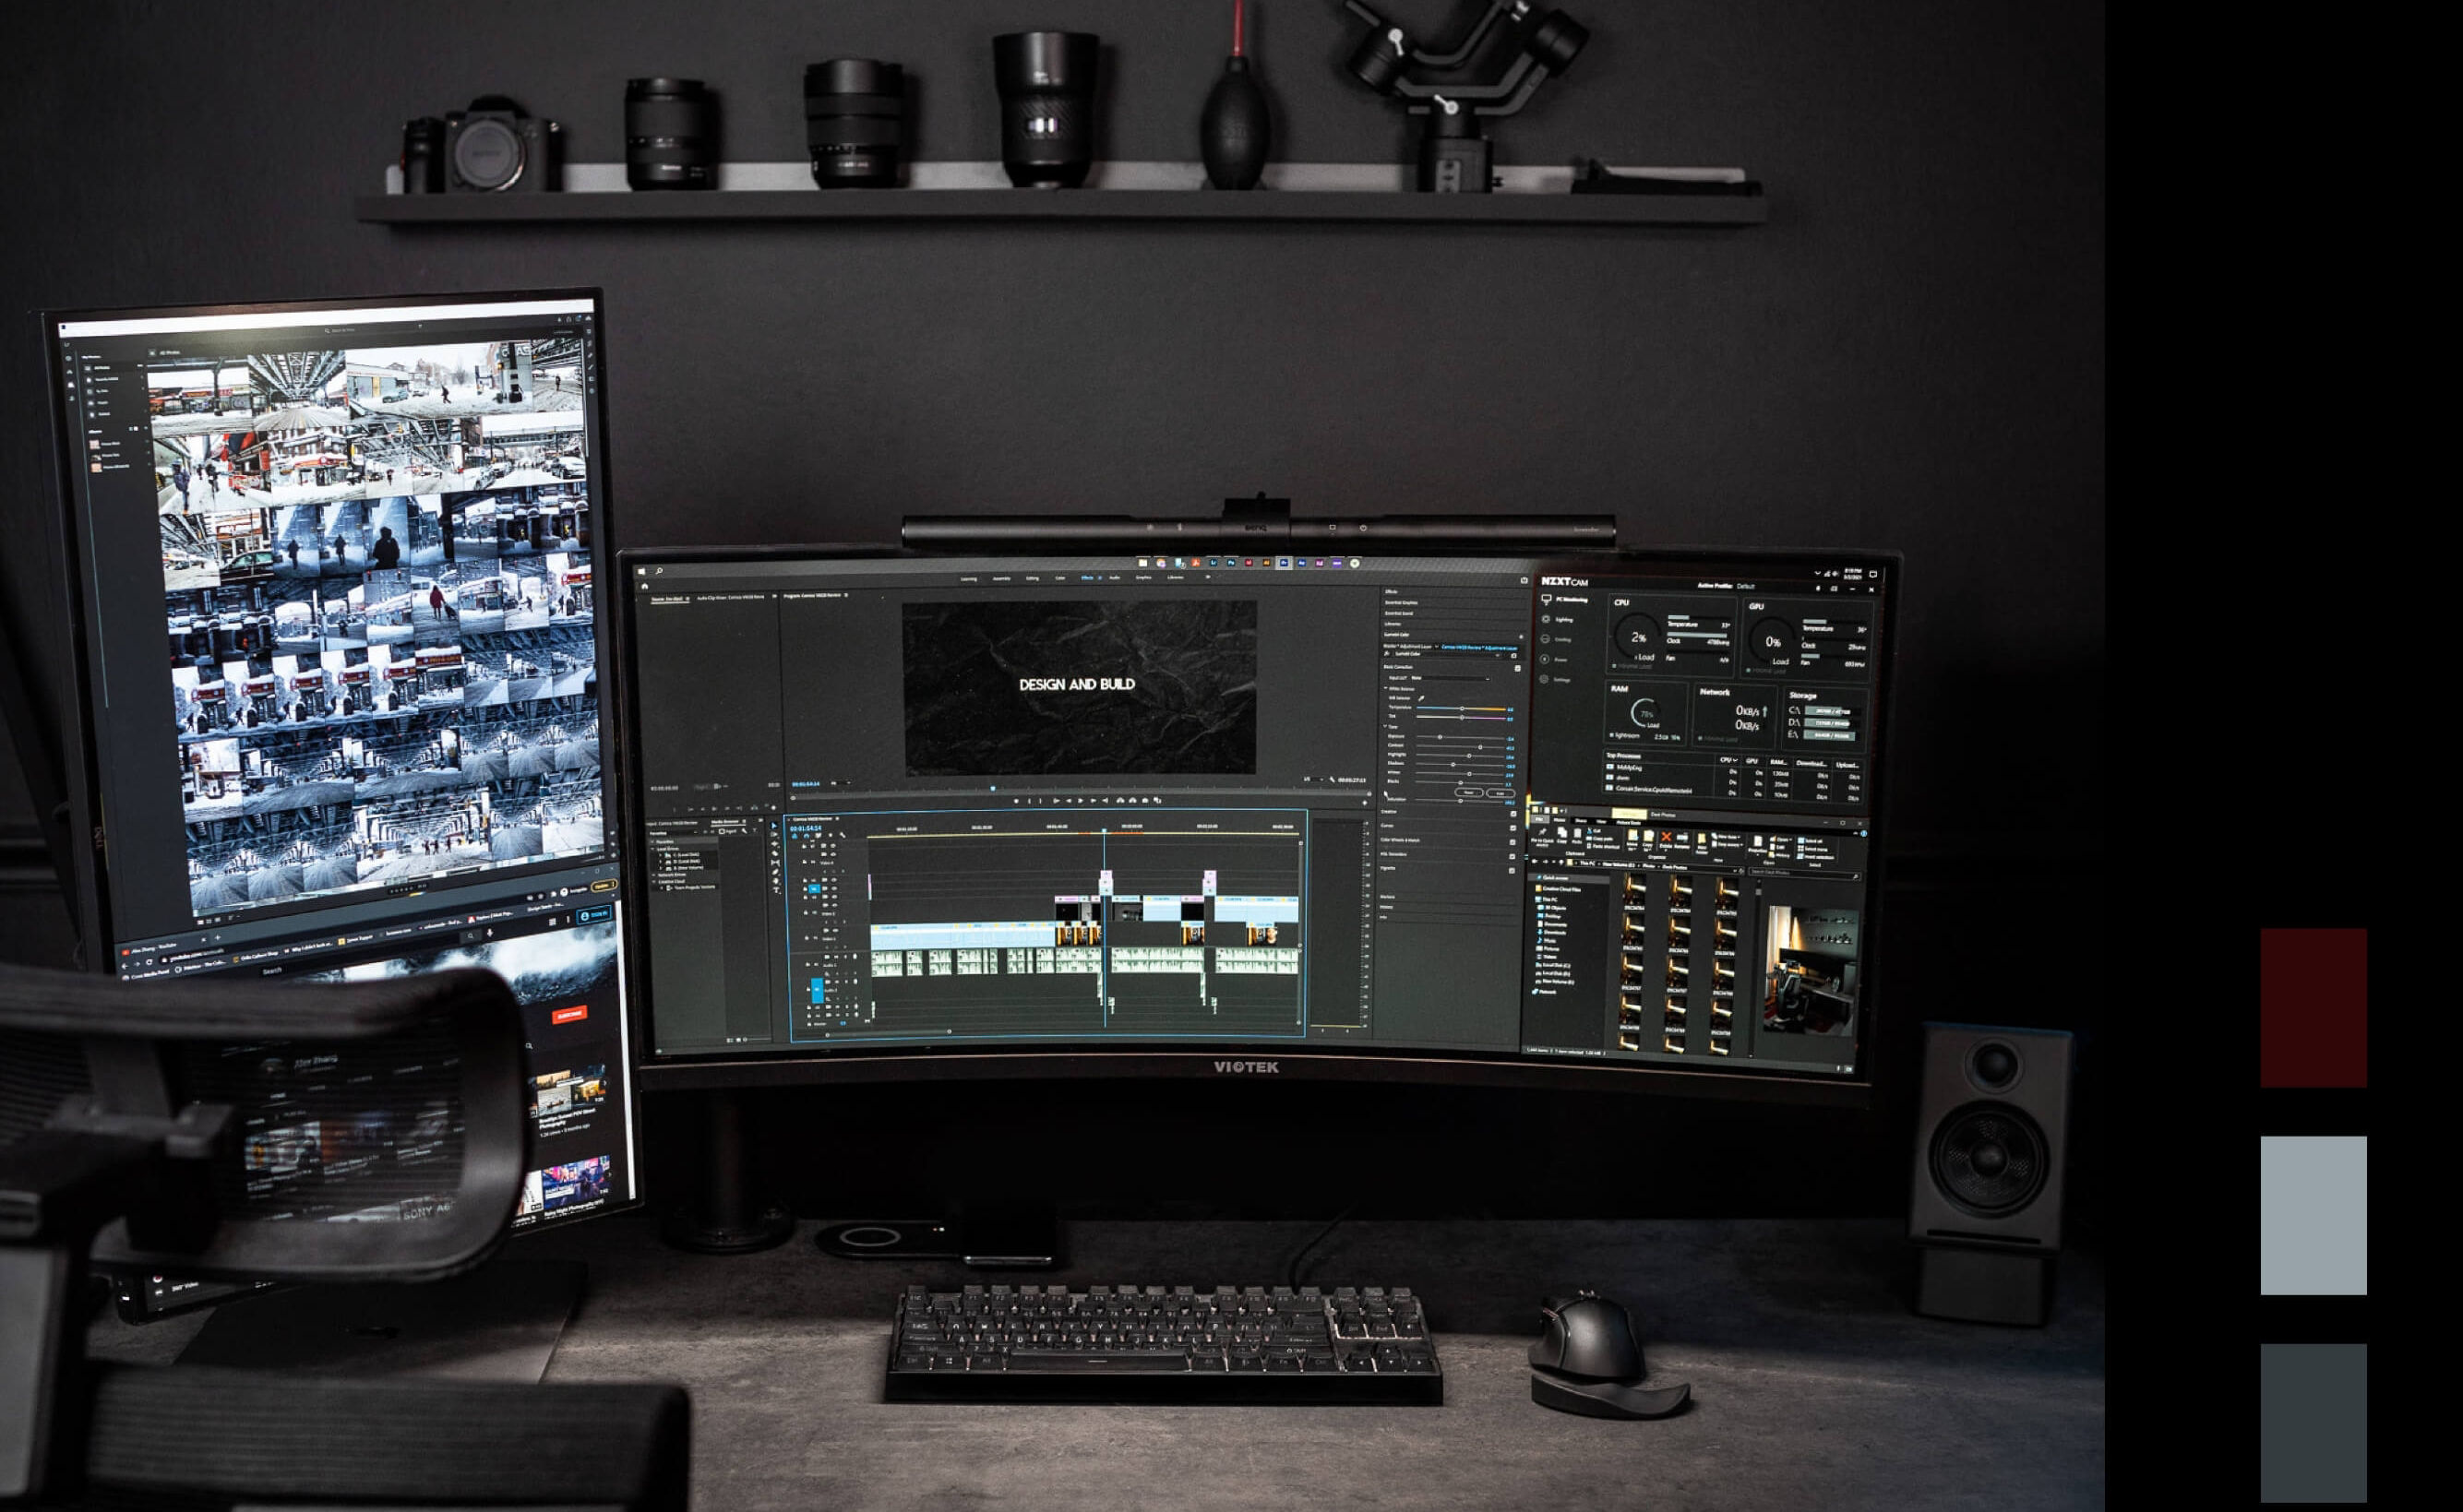The height and width of the screenshot is (1512, 2463).
Task: Switch to the Color workspace tab
Action: coord(1060,578)
